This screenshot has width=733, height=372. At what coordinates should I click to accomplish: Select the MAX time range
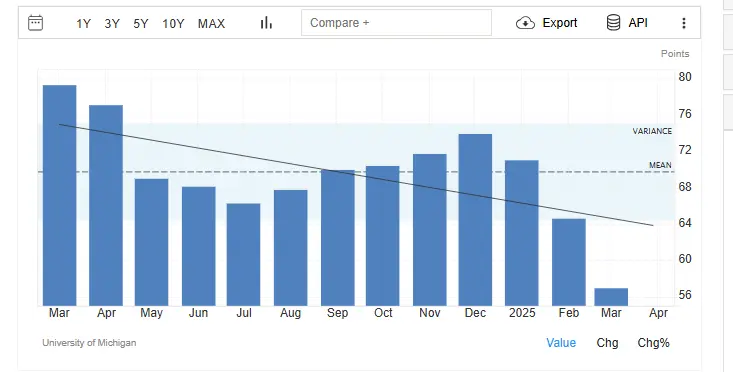pos(211,23)
